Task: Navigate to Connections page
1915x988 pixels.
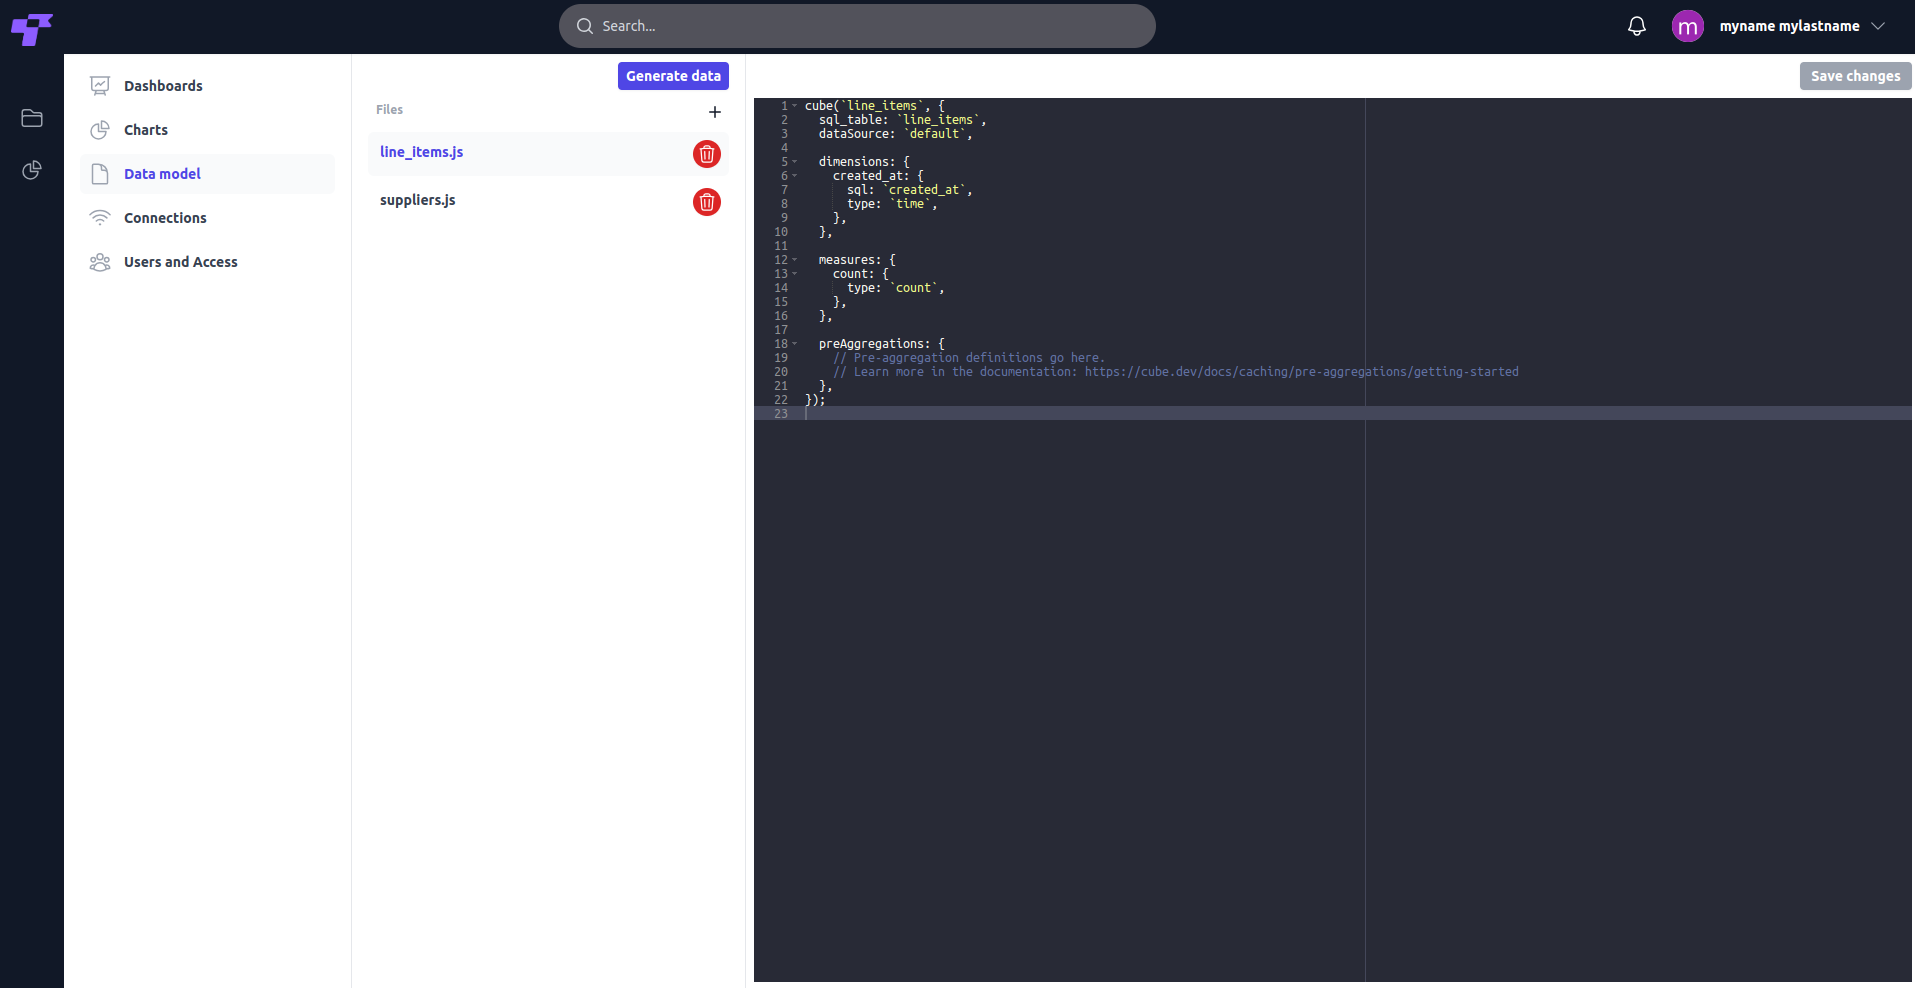Action: click(165, 218)
